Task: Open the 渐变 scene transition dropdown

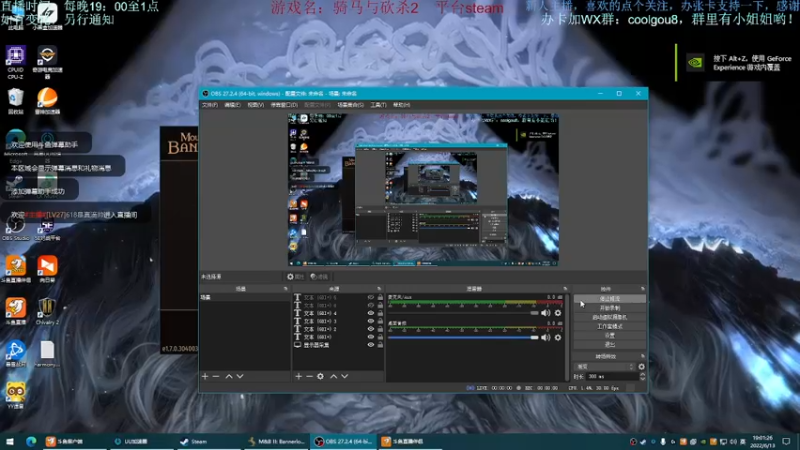Action: (605, 367)
